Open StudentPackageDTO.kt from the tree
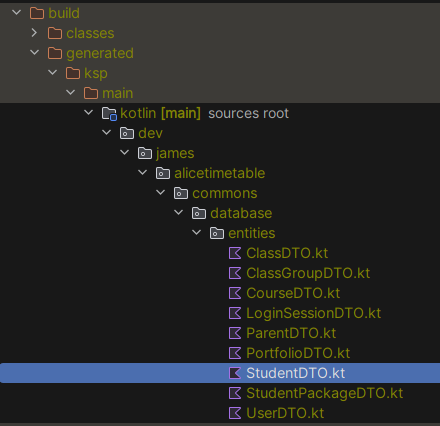The height and width of the screenshot is (426, 440). (x=325, y=393)
